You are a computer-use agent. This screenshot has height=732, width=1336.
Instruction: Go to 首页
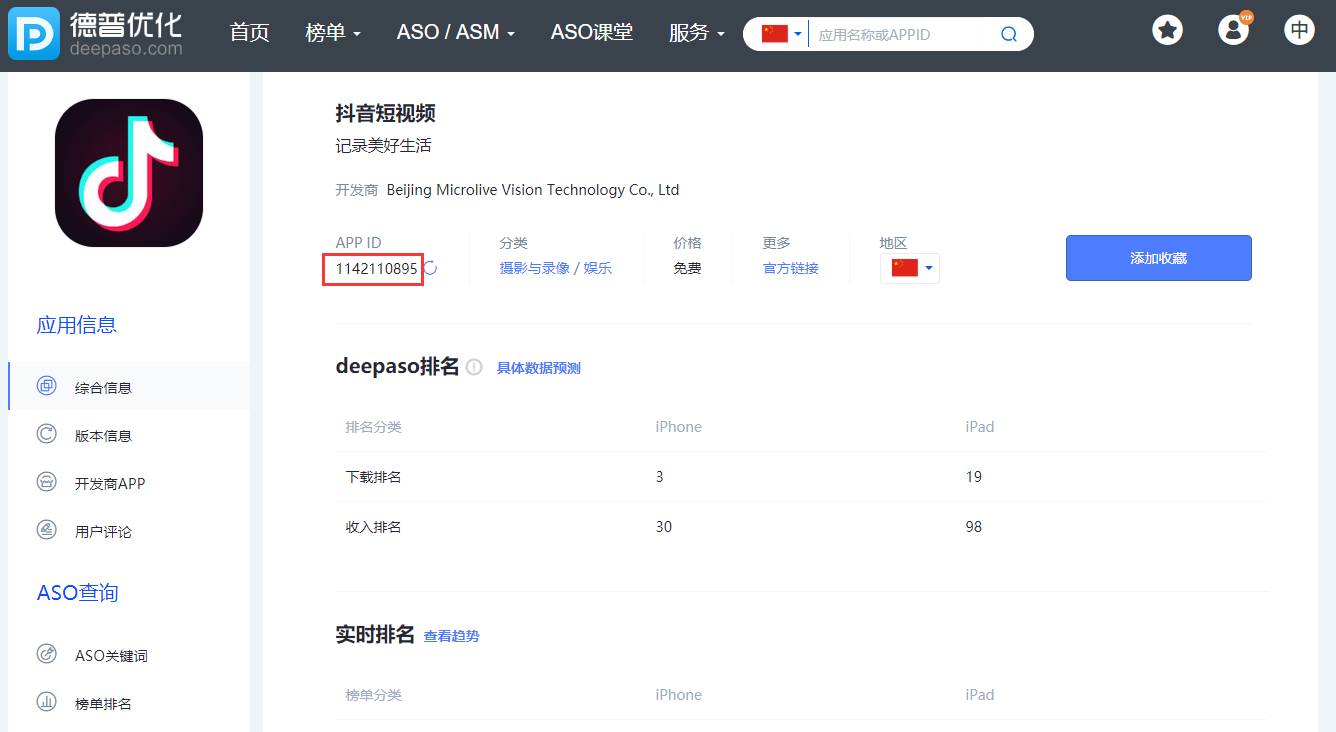click(x=249, y=32)
